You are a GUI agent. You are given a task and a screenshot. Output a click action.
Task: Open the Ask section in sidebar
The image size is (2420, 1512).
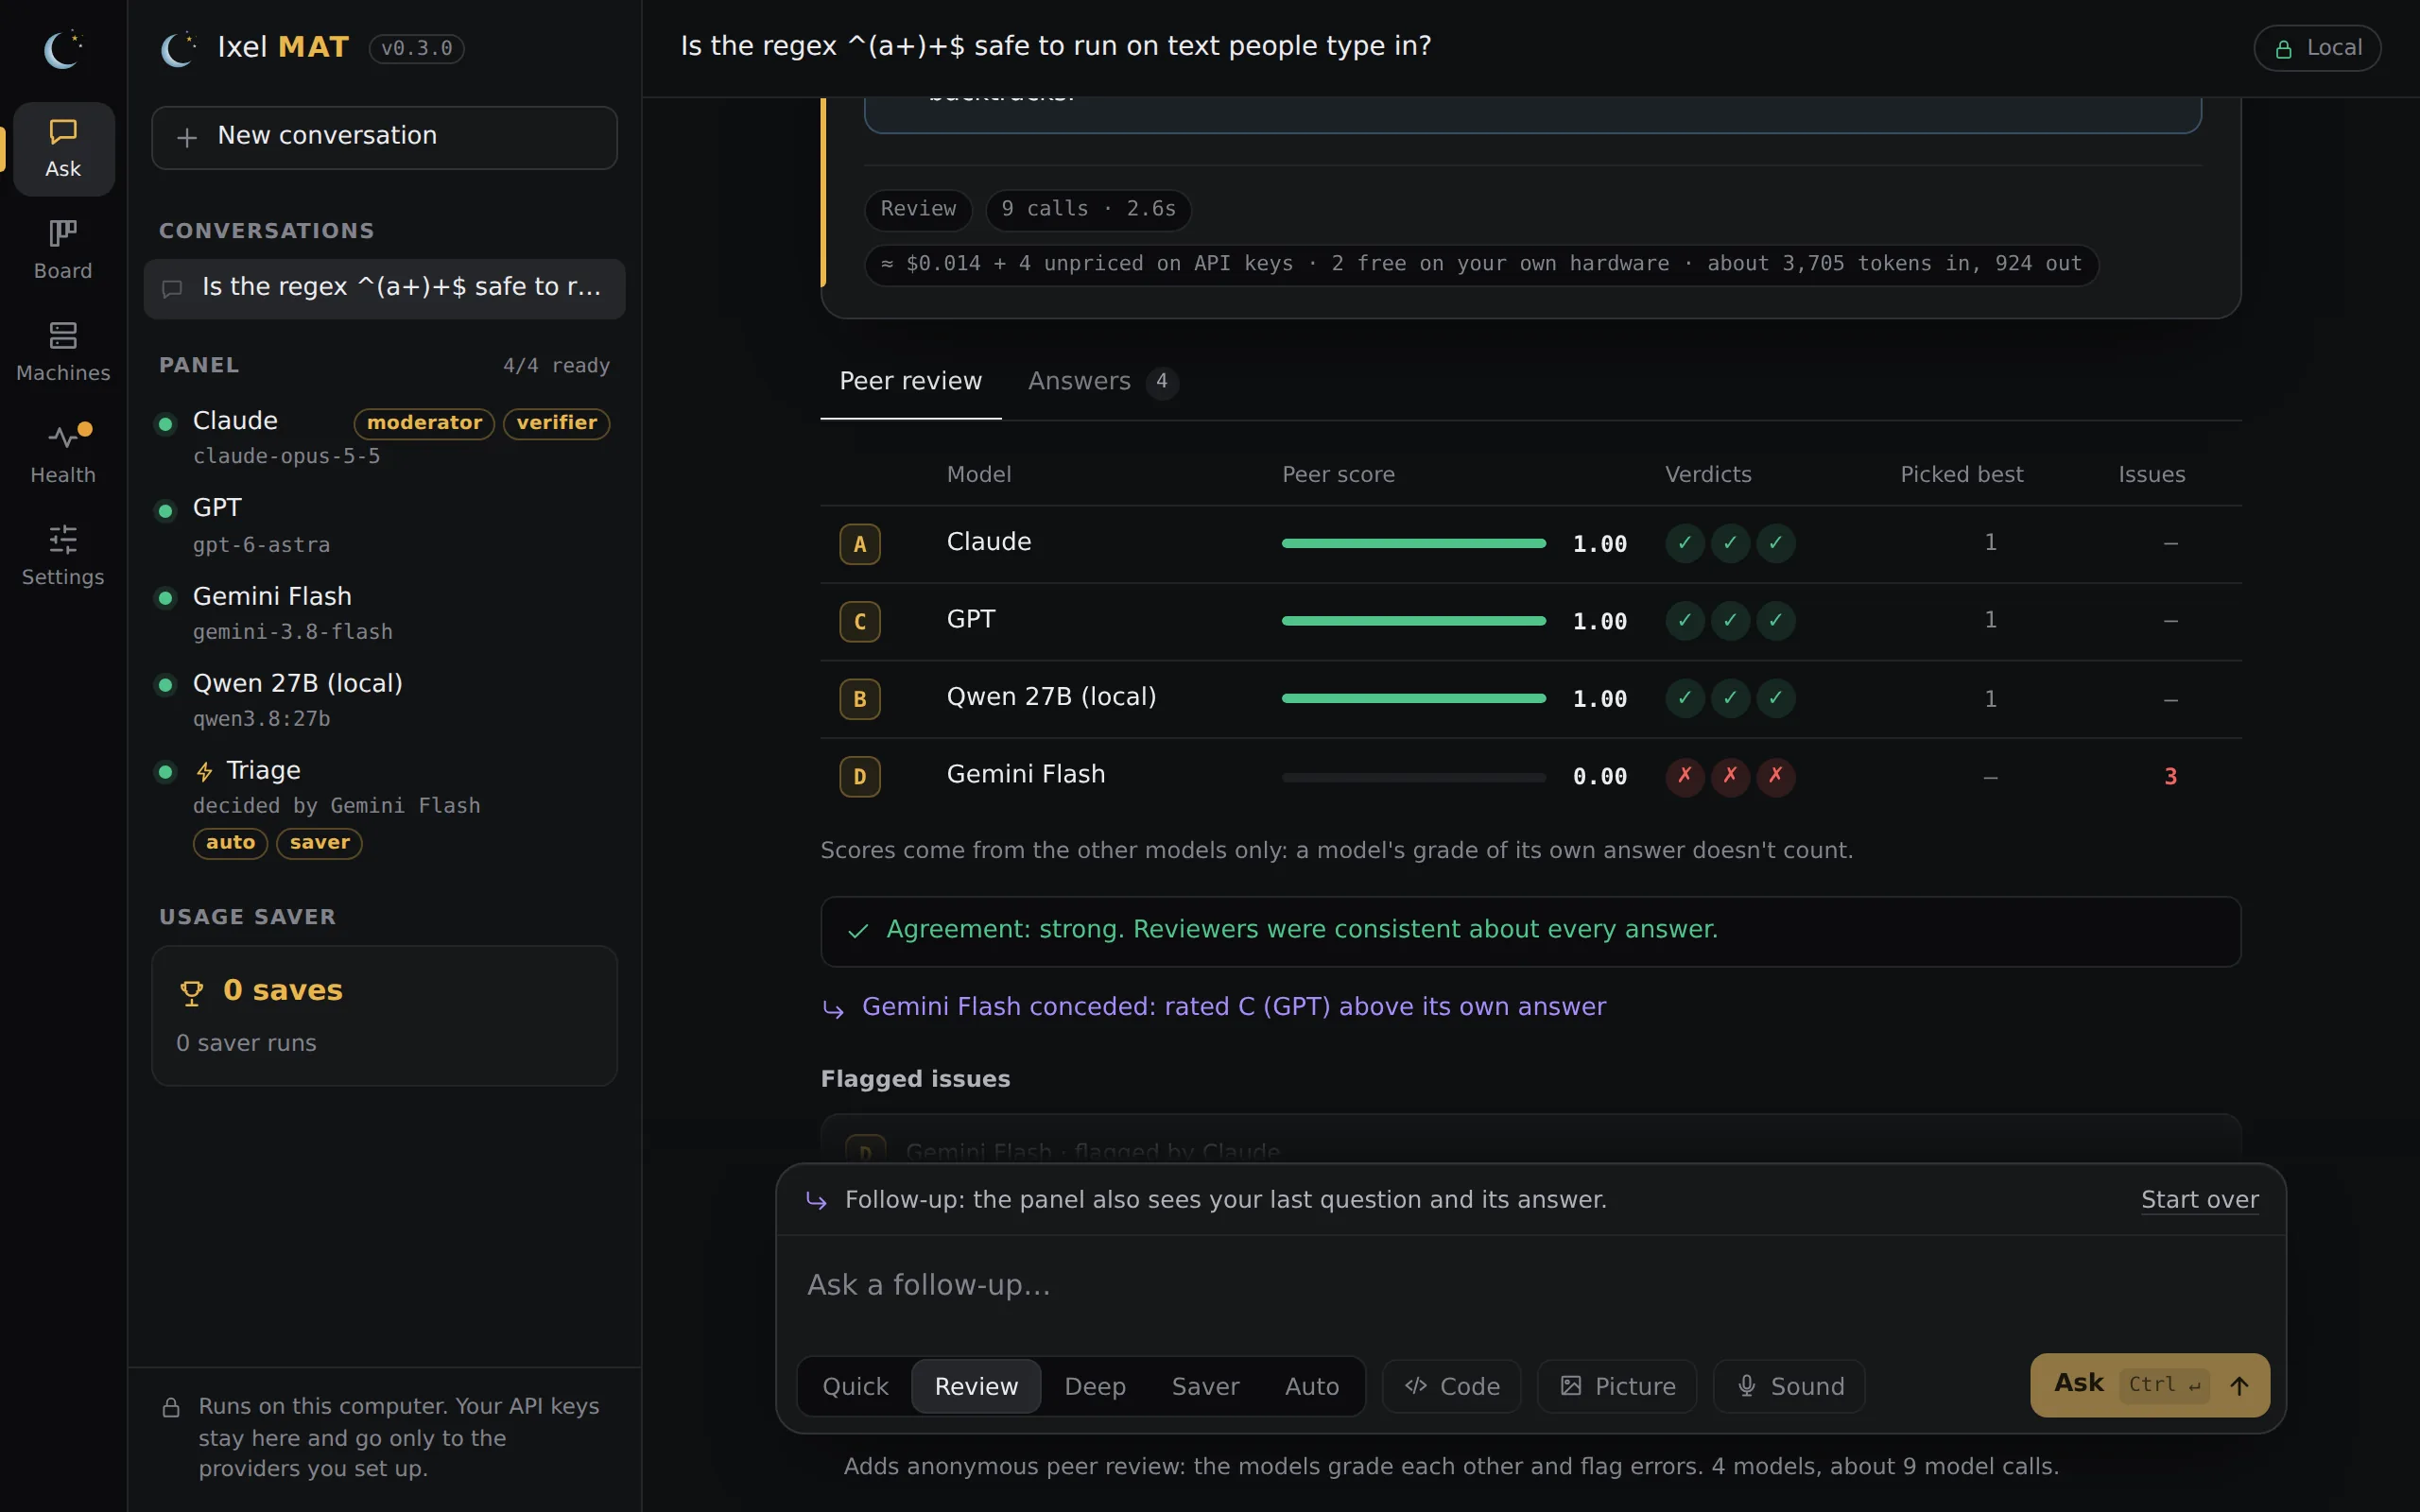pyautogui.click(x=63, y=149)
